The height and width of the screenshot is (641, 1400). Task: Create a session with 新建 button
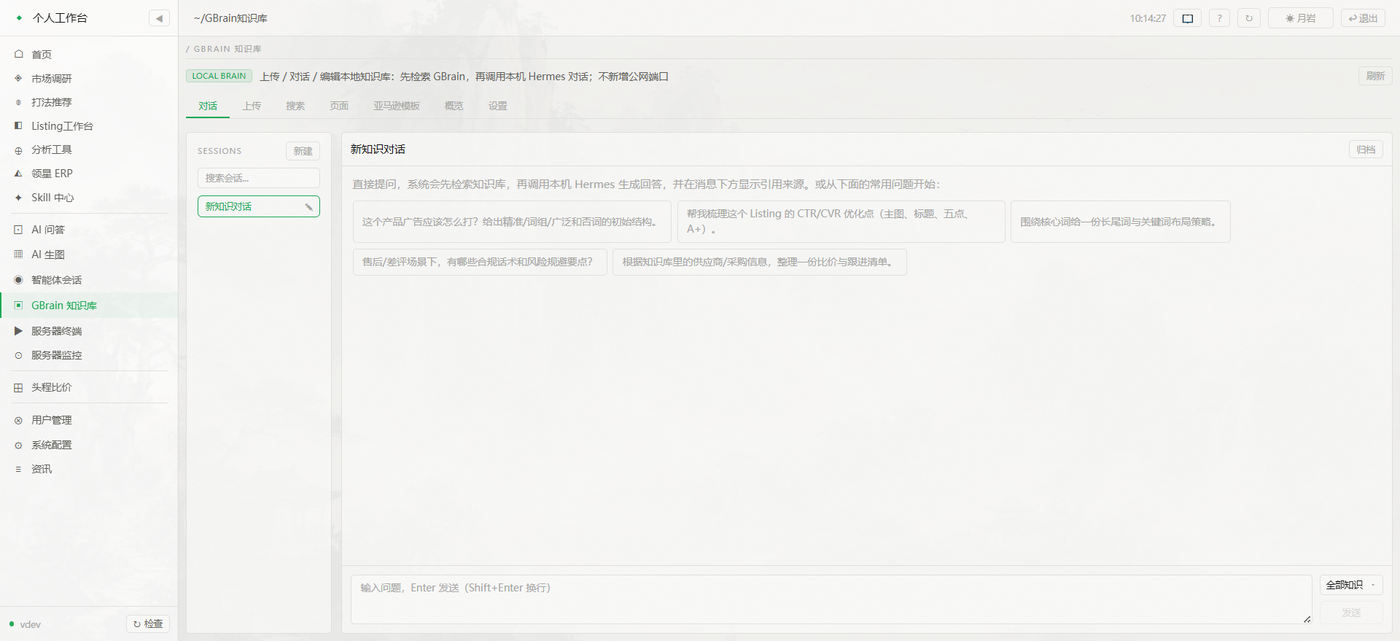pos(303,151)
